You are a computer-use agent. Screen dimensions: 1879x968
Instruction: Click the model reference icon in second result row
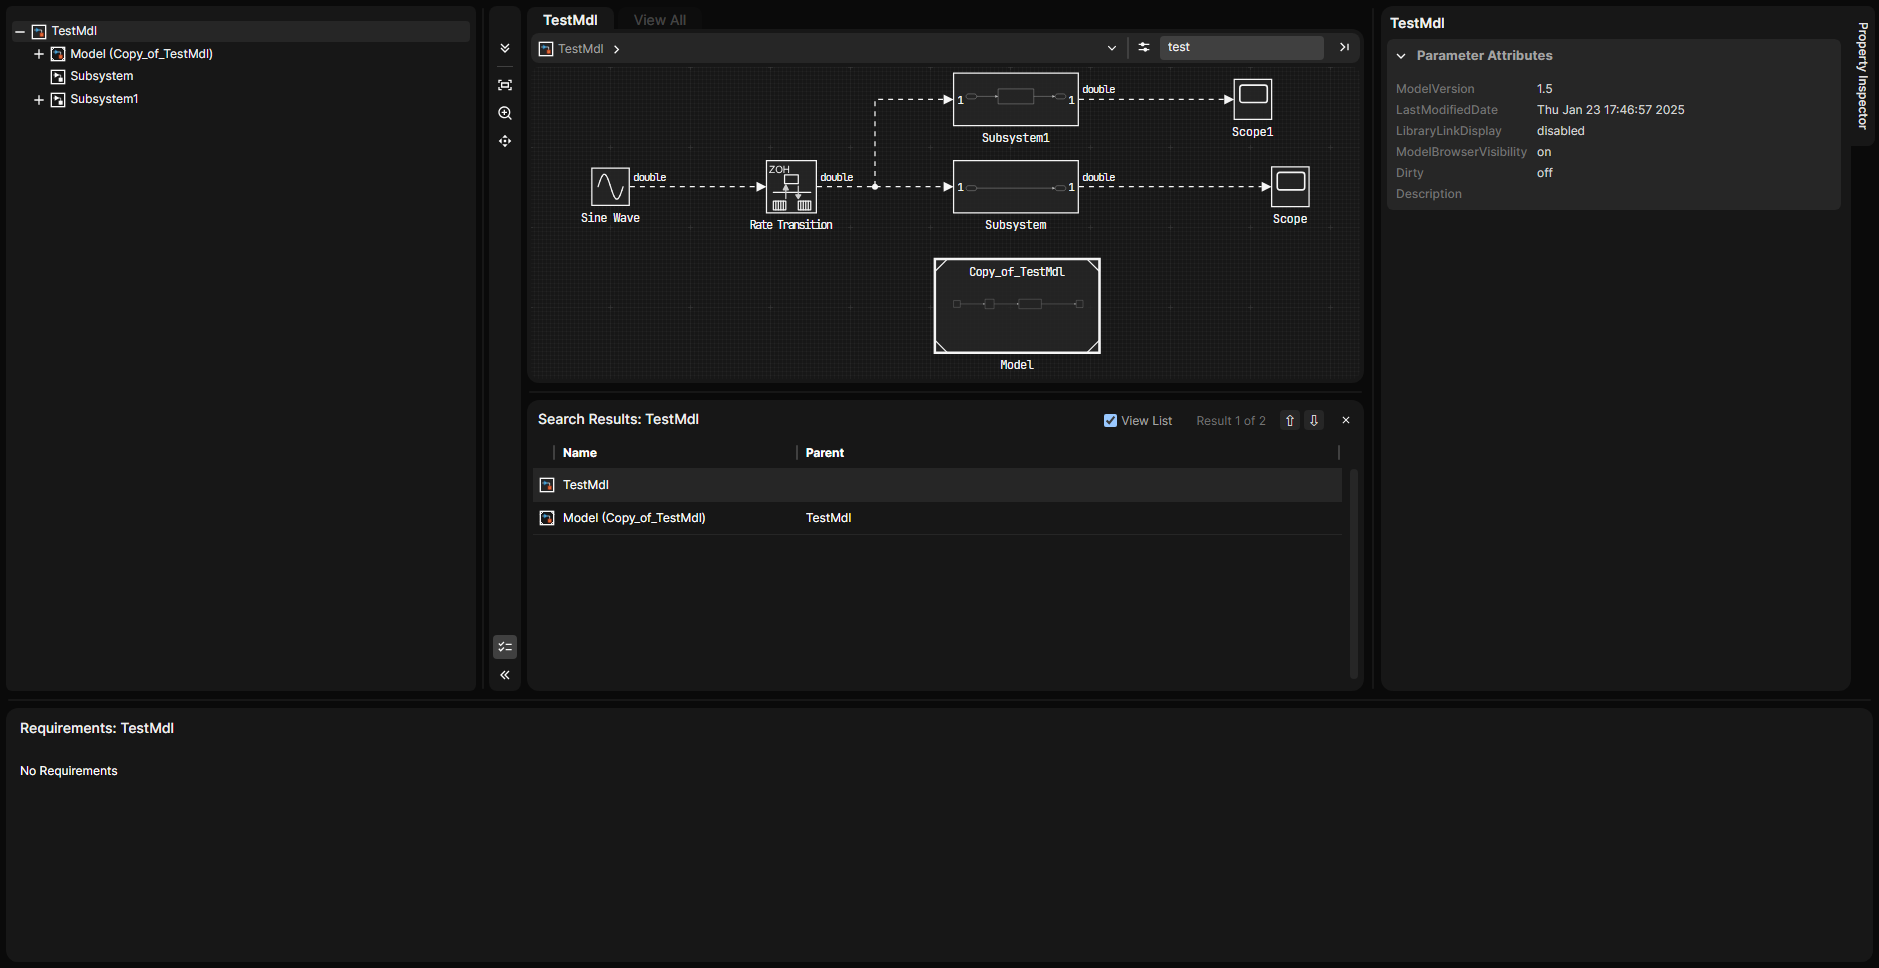pos(547,518)
